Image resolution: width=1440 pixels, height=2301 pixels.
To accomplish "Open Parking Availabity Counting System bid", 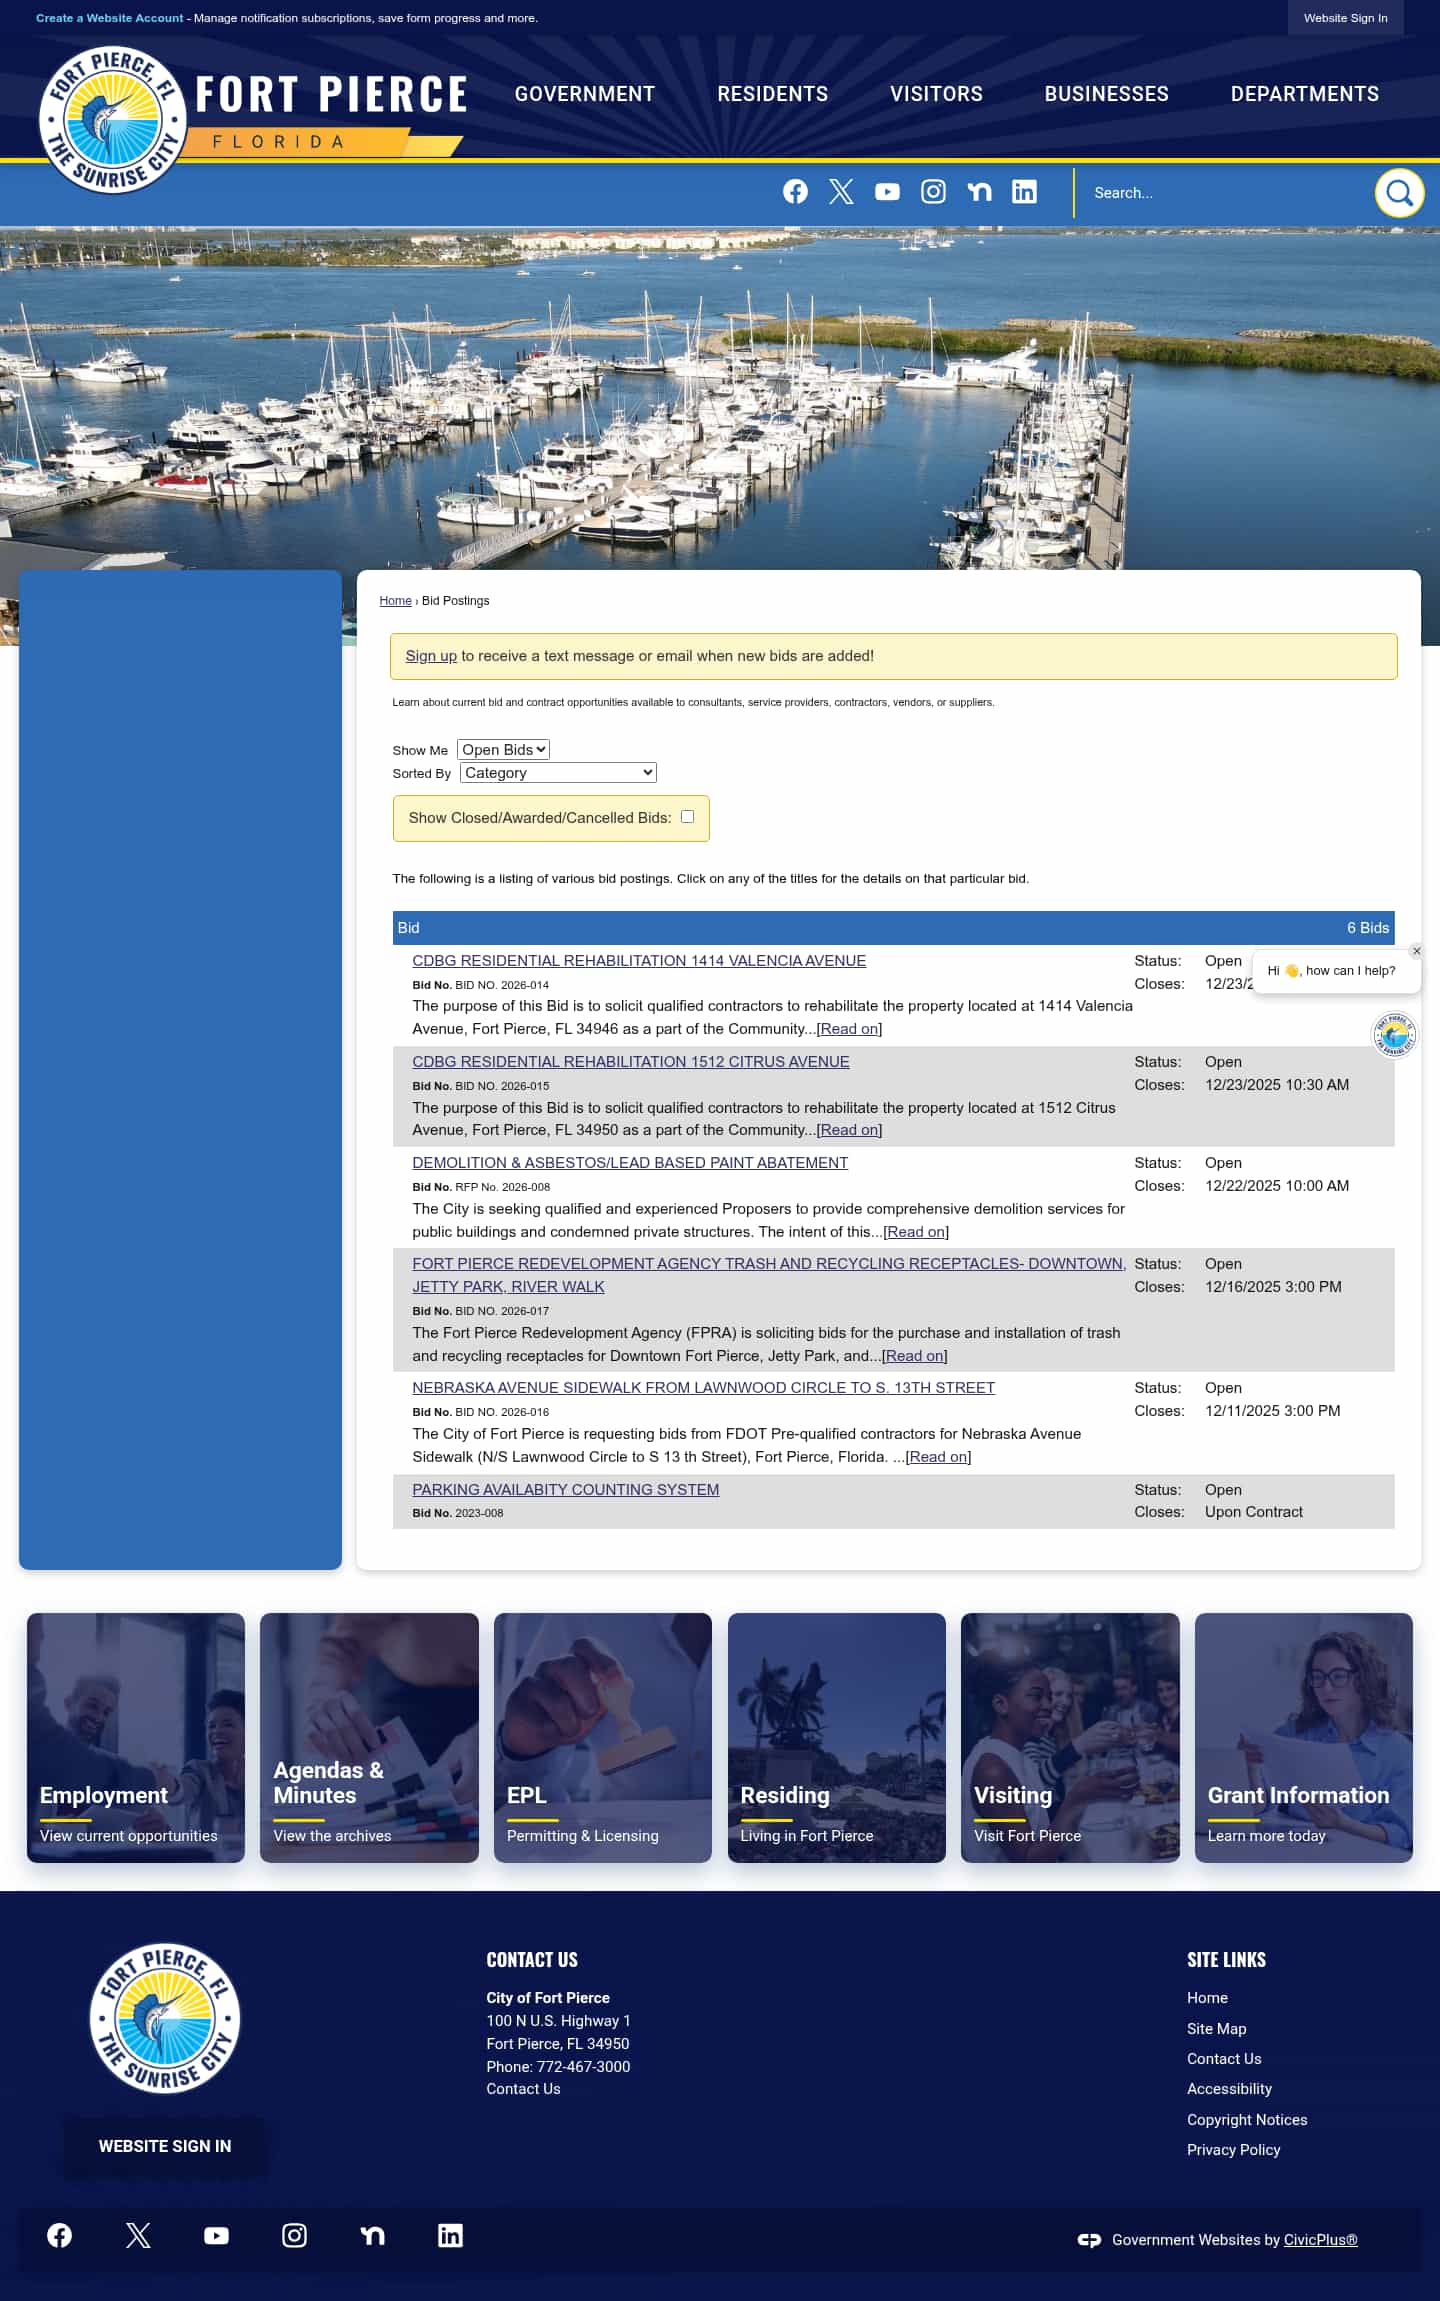I will (565, 1489).
